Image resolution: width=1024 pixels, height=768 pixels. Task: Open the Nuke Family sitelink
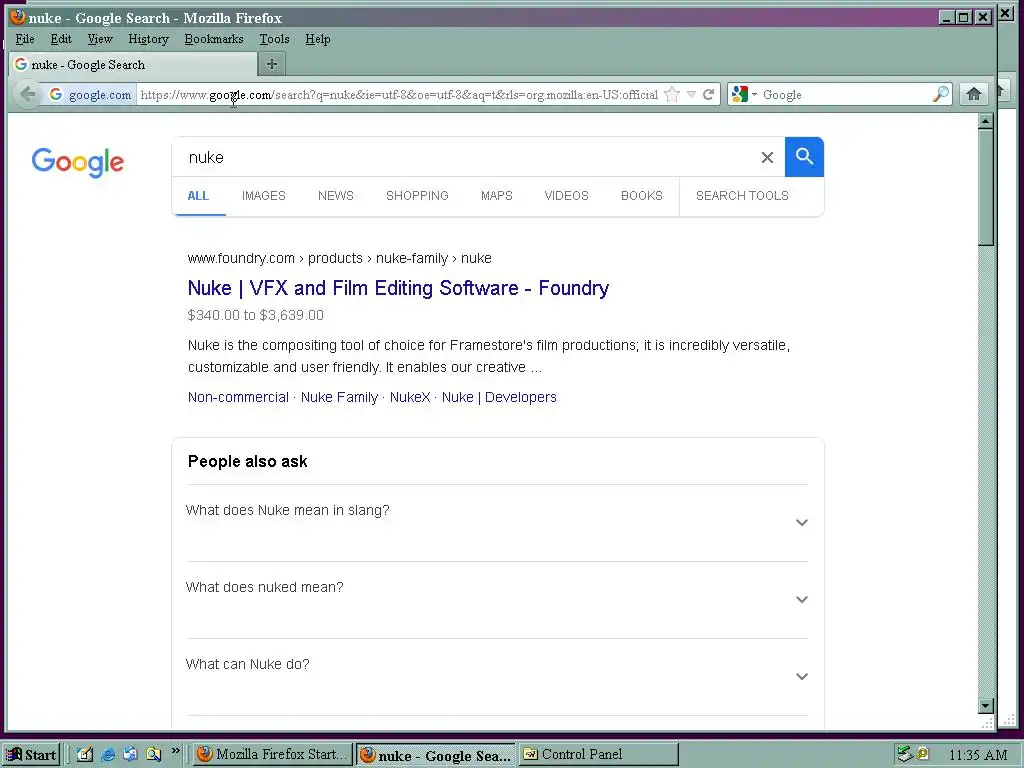coord(339,397)
